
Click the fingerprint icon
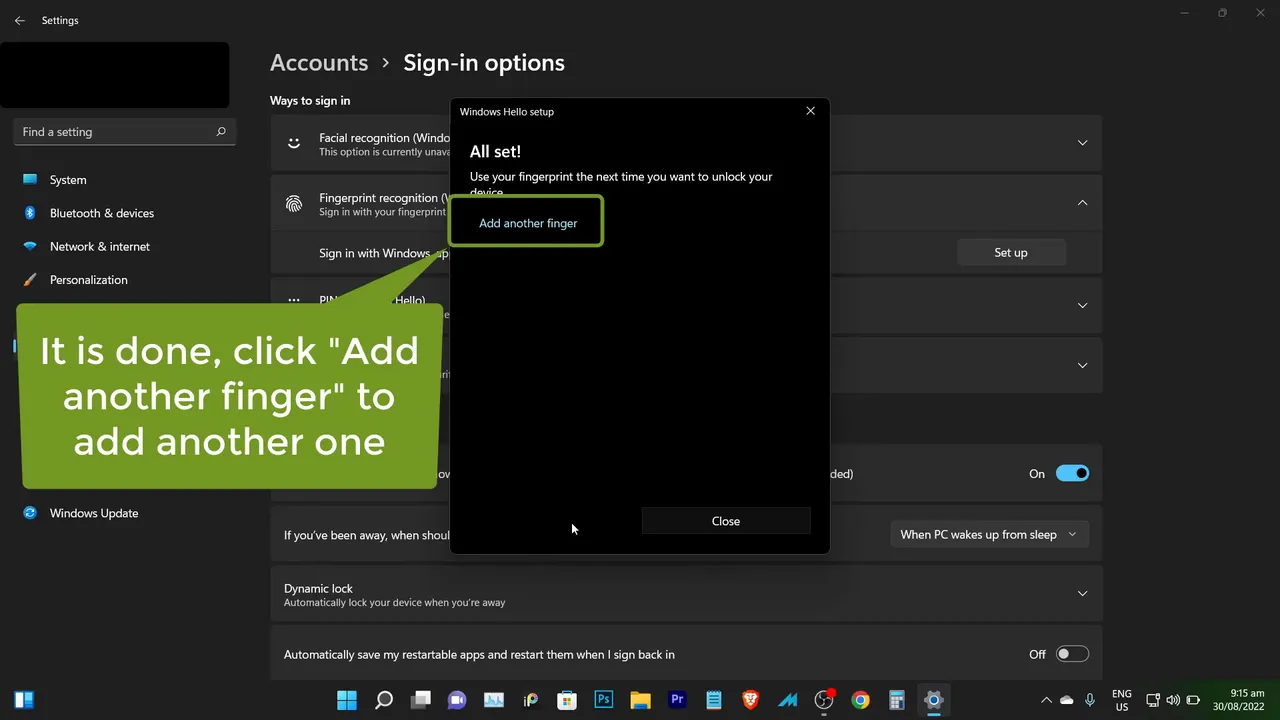click(x=294, y=203)
